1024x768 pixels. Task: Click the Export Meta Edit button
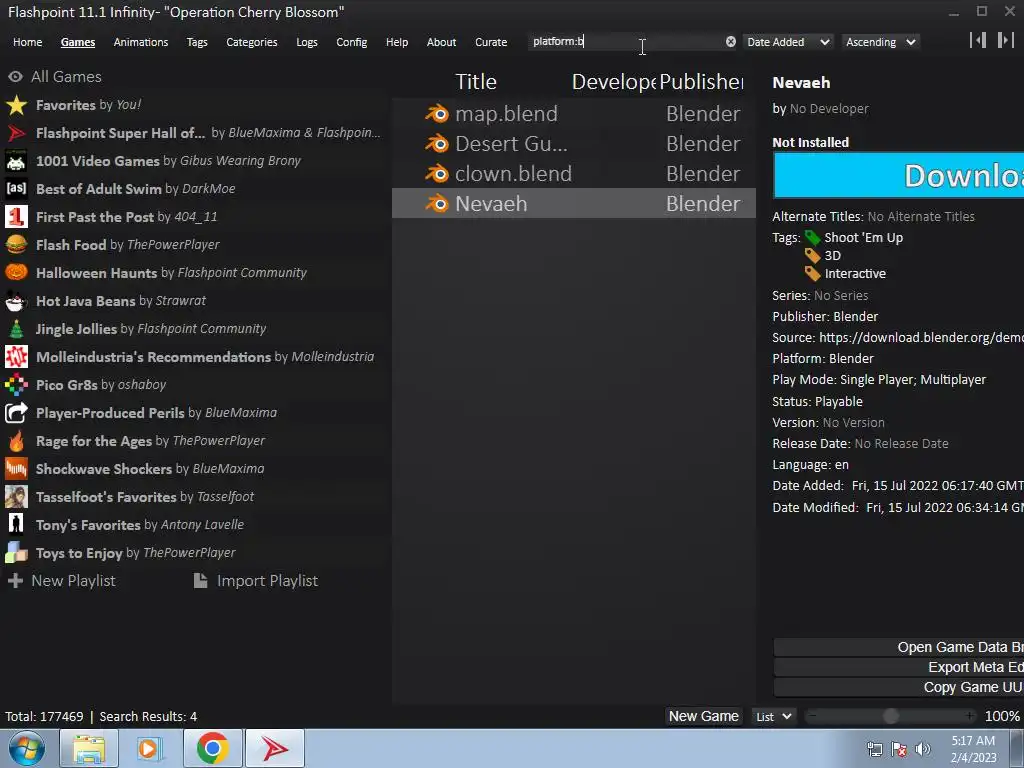coord(899,667)
